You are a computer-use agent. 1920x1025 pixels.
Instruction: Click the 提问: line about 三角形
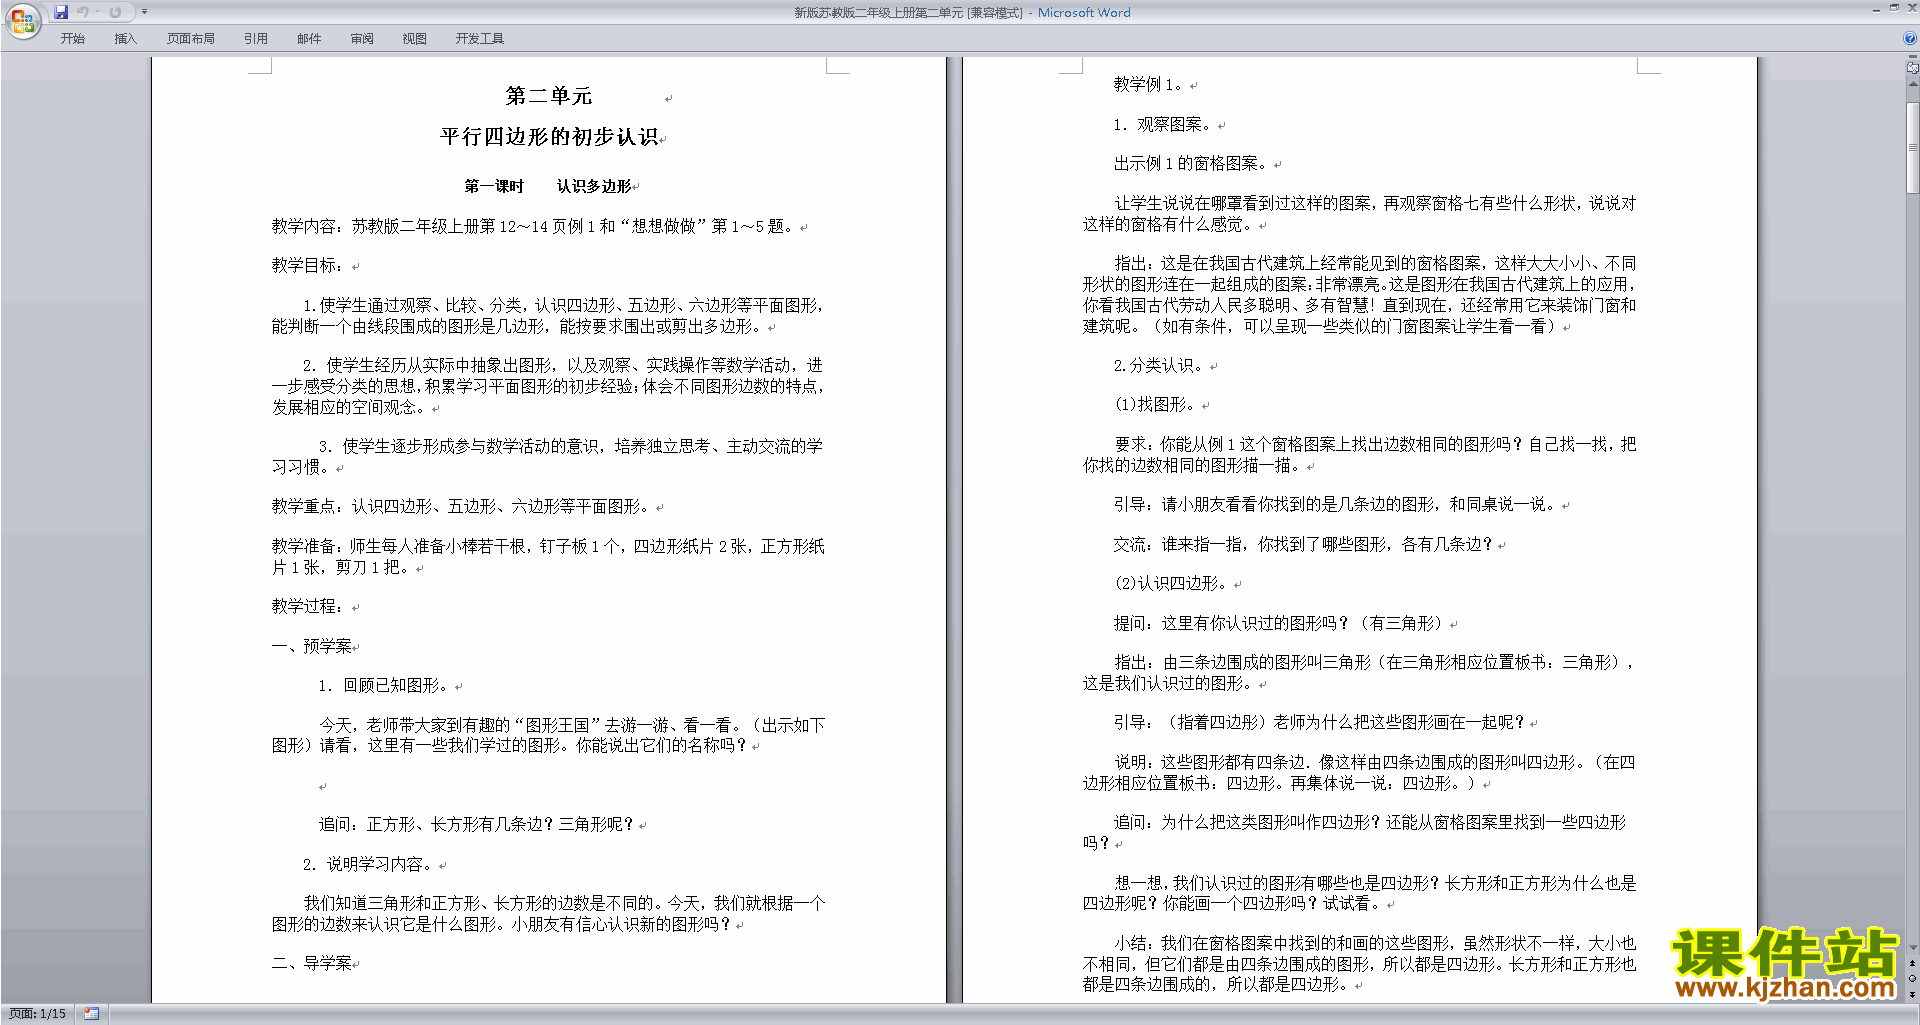click(x=1280, y=624)
